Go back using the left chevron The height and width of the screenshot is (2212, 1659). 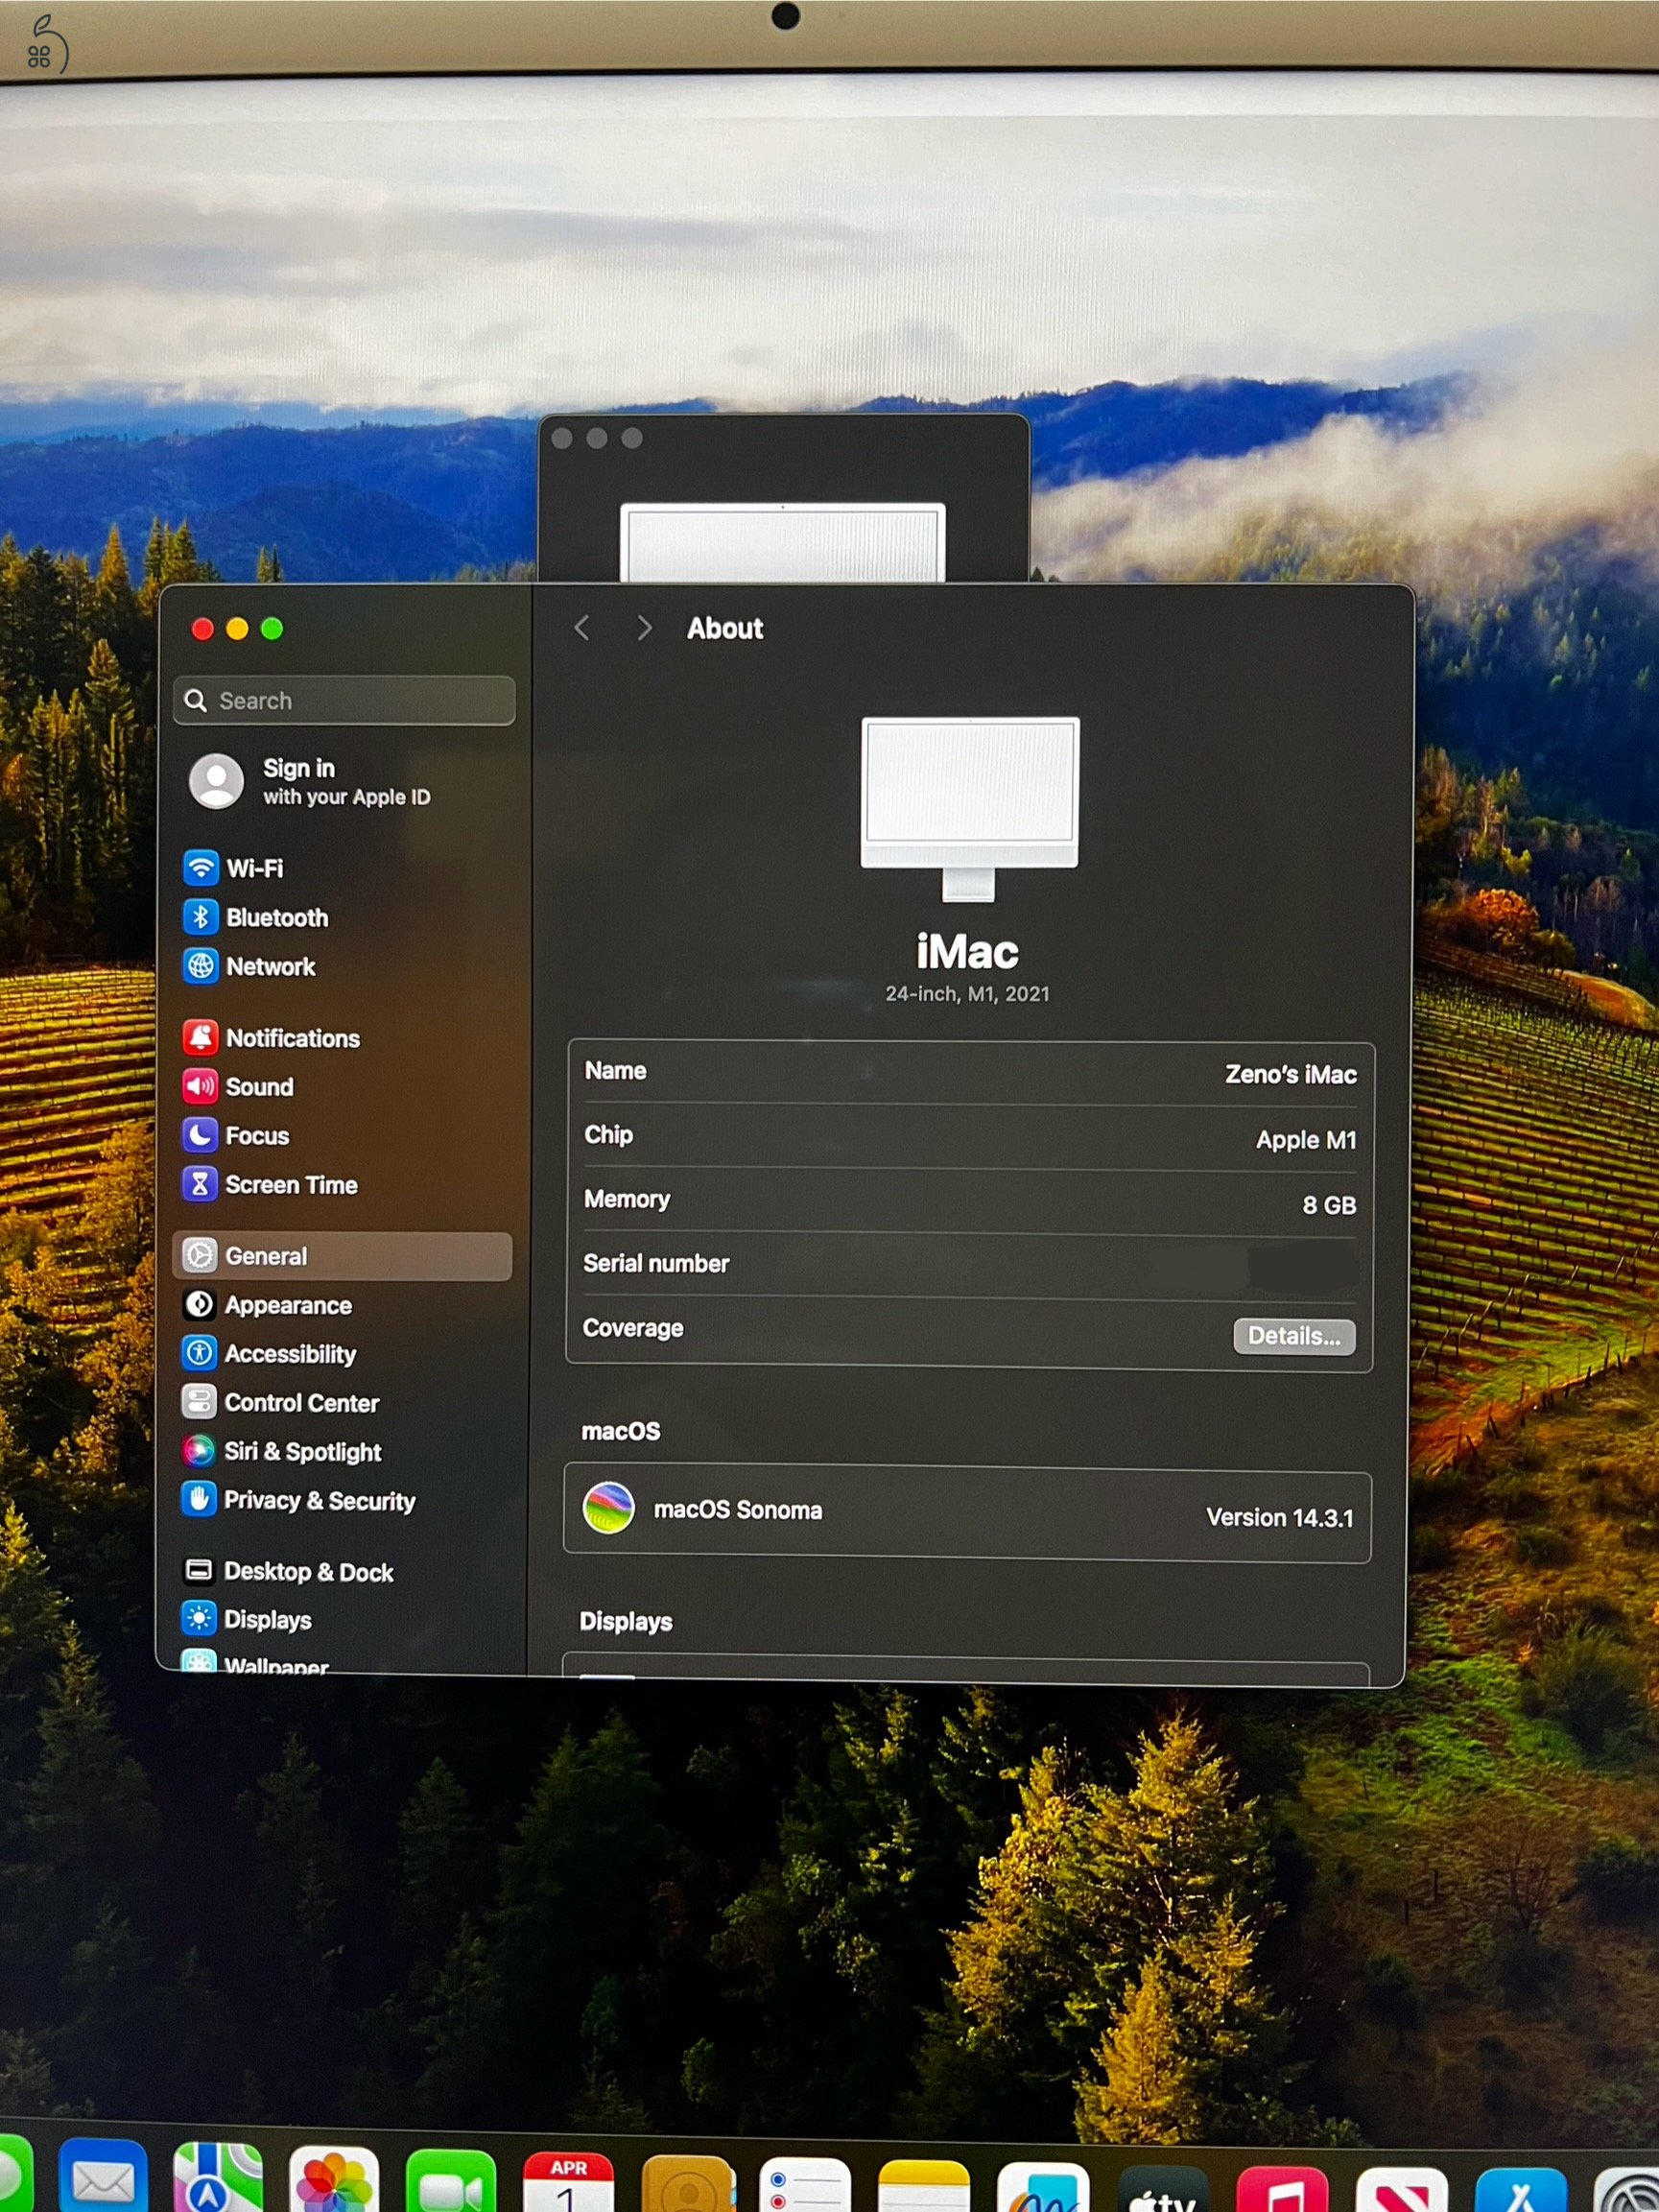[582, 628]
